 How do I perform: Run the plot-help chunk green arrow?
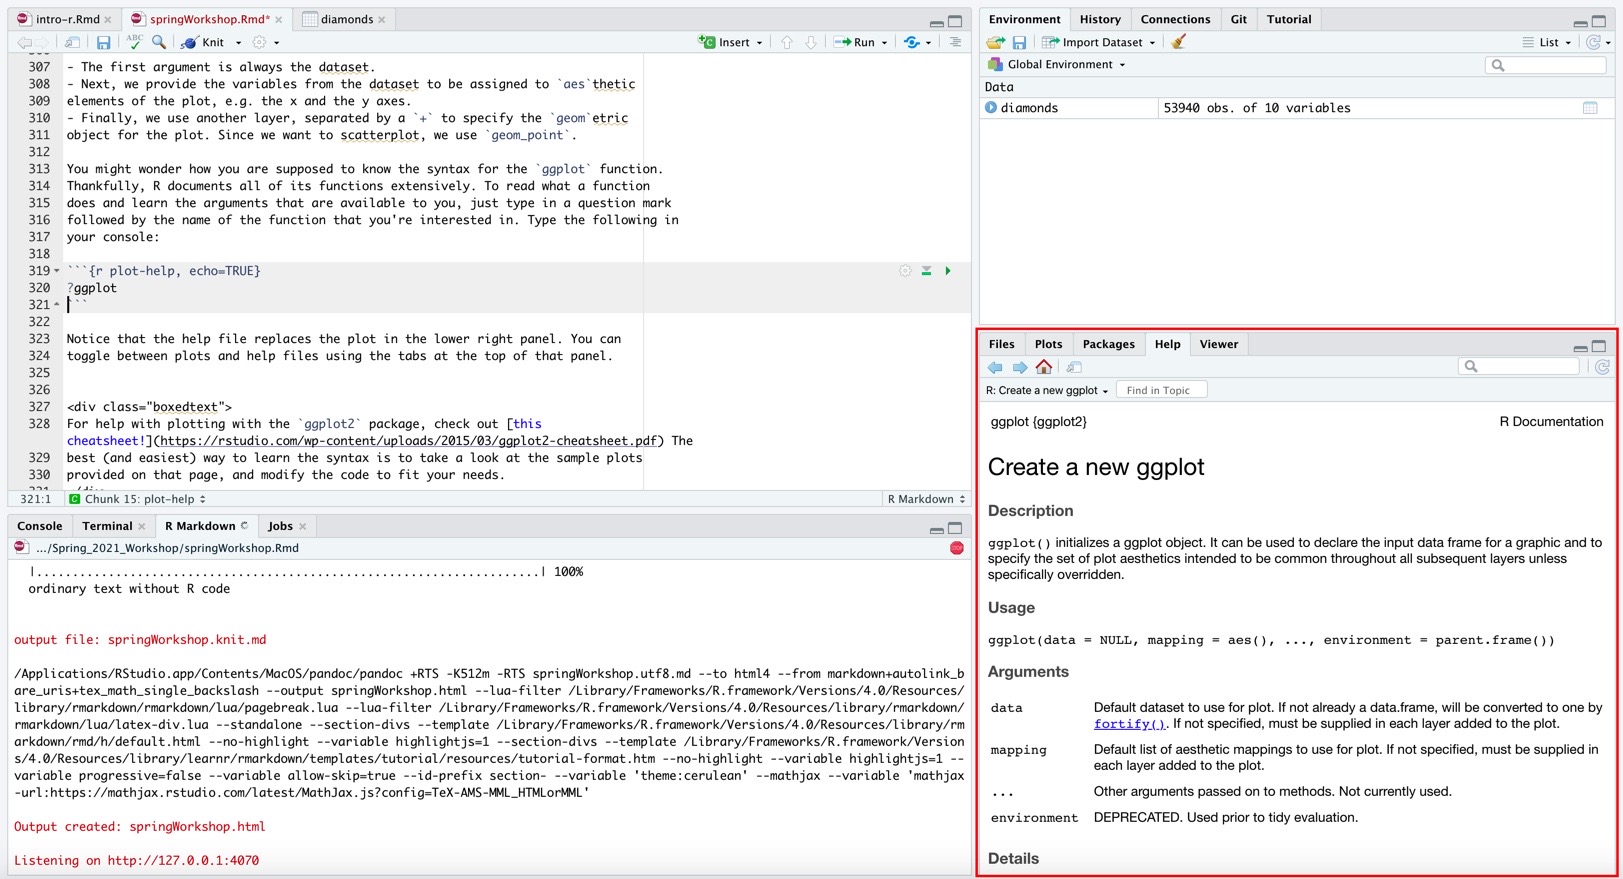pyautogui.click(x=948, y=271)
